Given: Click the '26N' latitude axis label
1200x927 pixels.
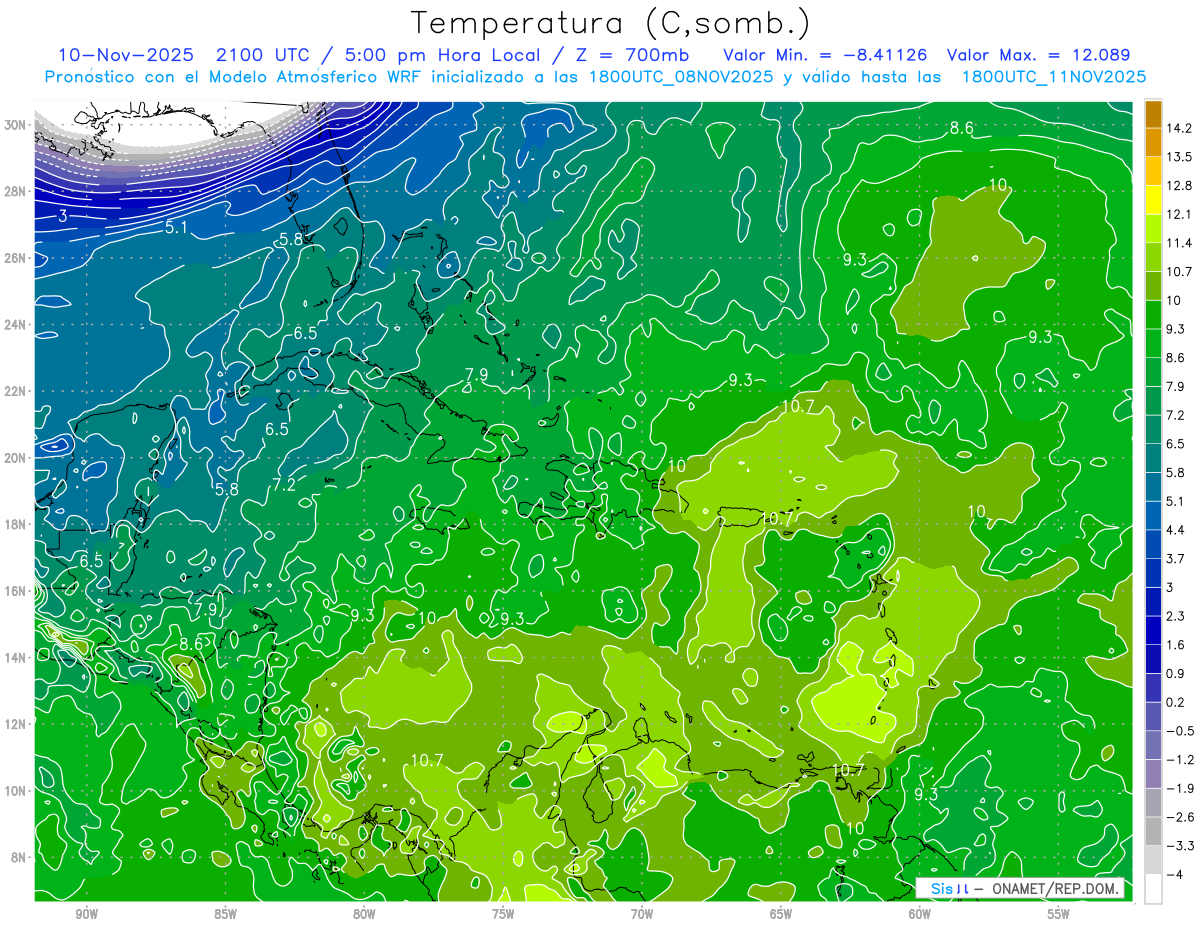Looking at the screenshot, I should 17,258.
